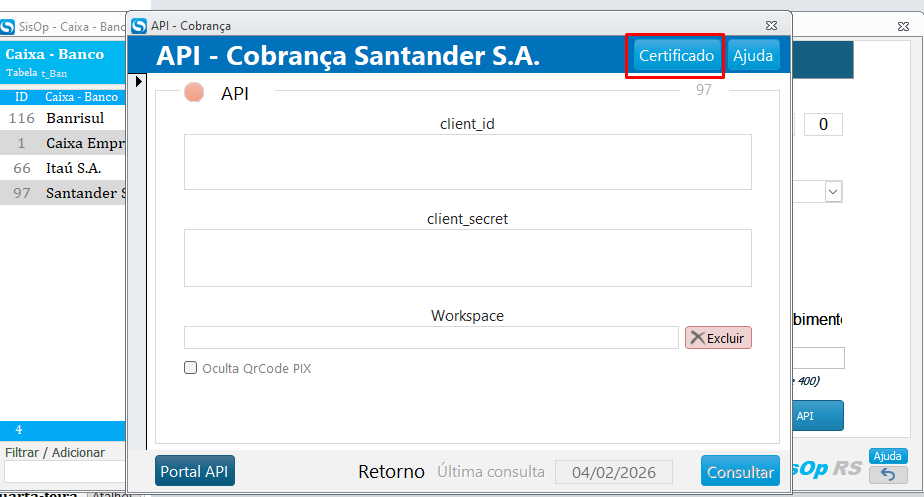This screenshot has height=497, width=924.
Task: Click the record pointer arrow at row selector
Action: pos(139,81)
